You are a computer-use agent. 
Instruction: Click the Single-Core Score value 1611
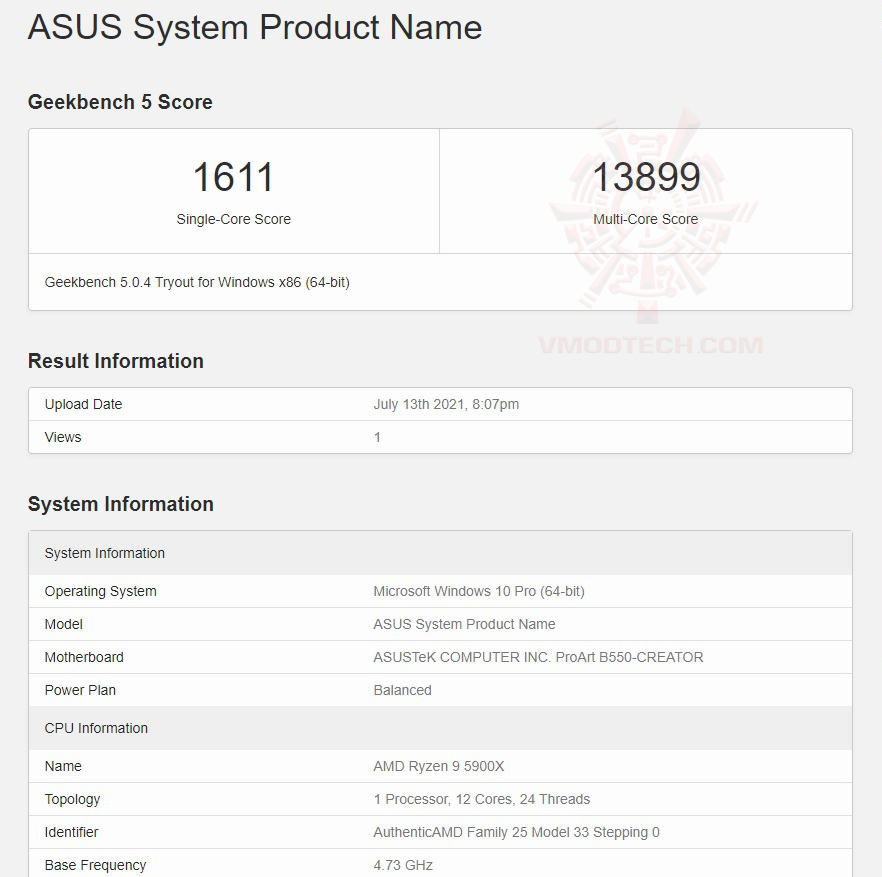coord(233,177)
